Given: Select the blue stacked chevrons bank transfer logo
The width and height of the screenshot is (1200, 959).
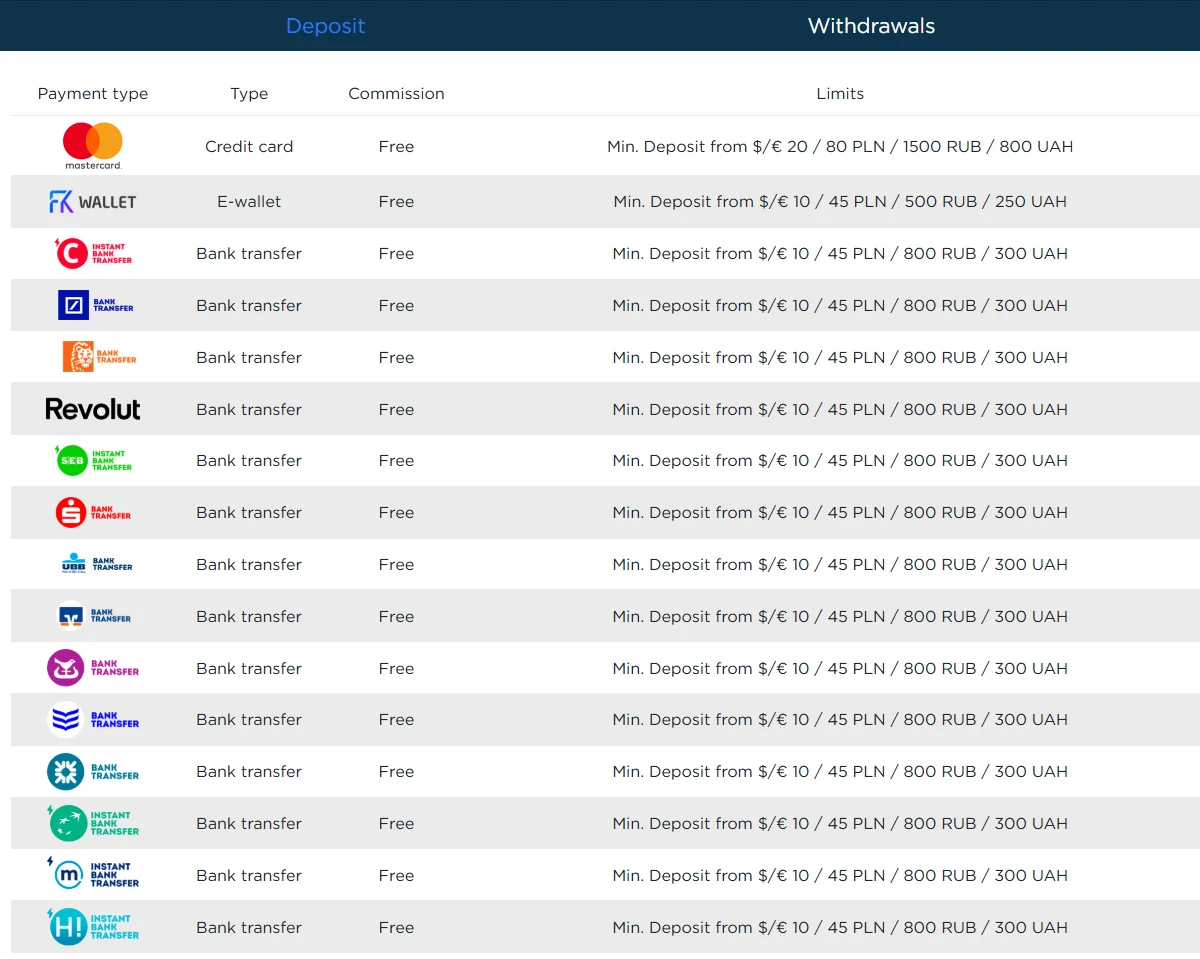Looking at the screenshot, I should pyautogui.click(x=93, y=719).
